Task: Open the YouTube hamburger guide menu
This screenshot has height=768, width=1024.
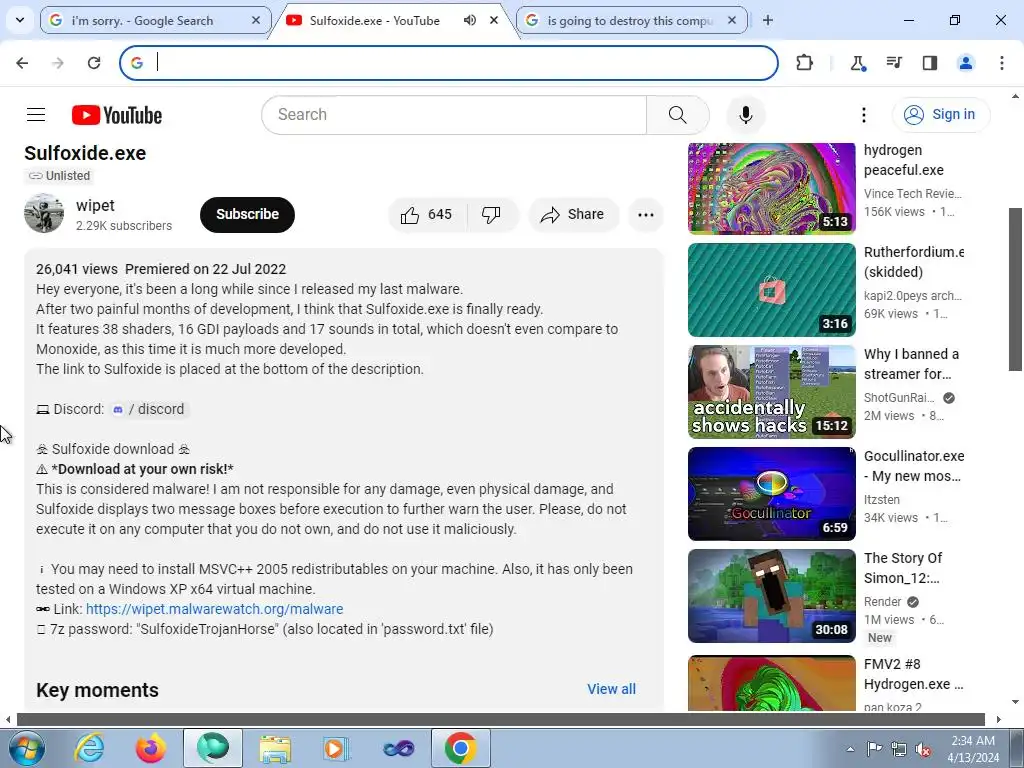Action: click(36, 115)
